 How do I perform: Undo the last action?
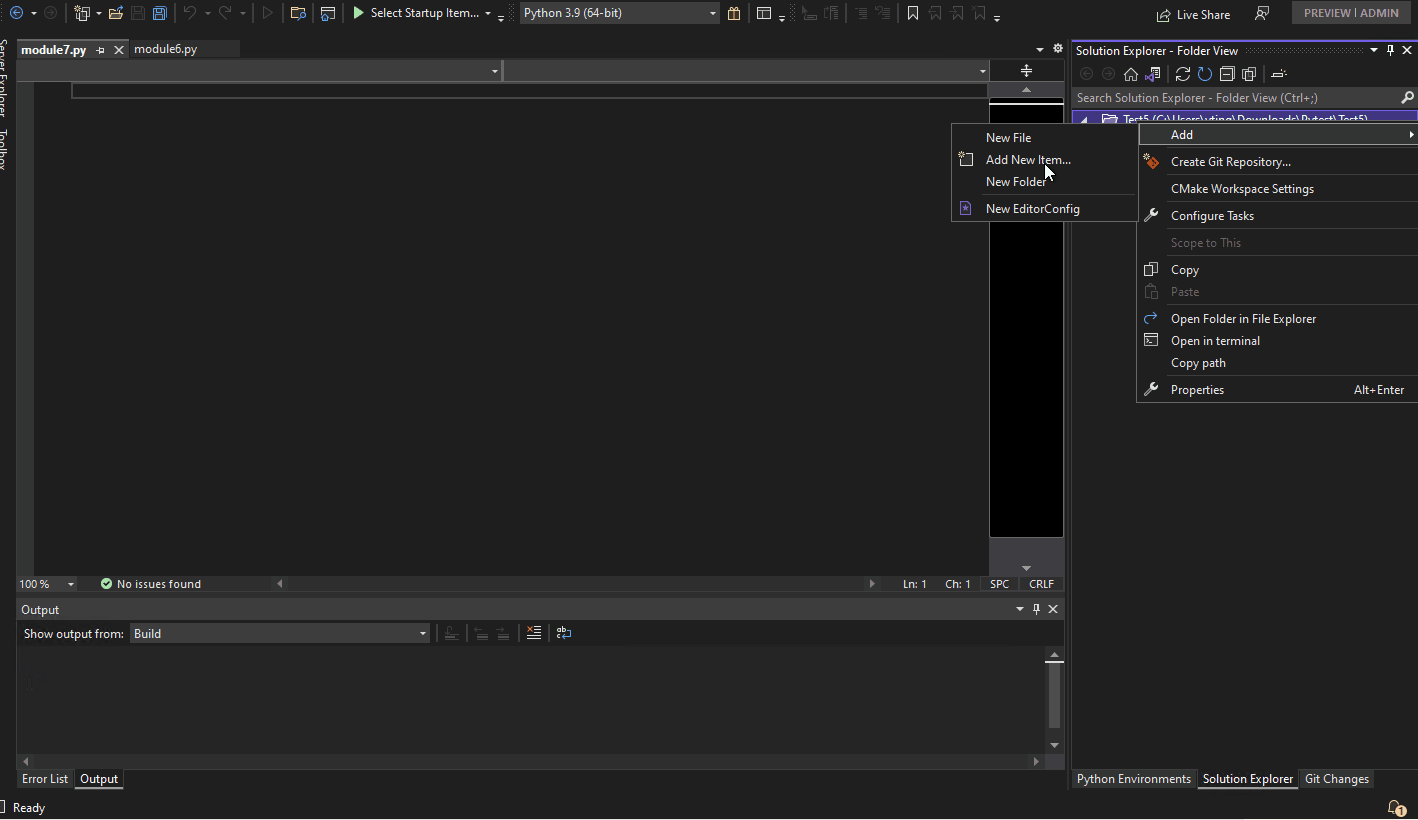coord(192,12)
